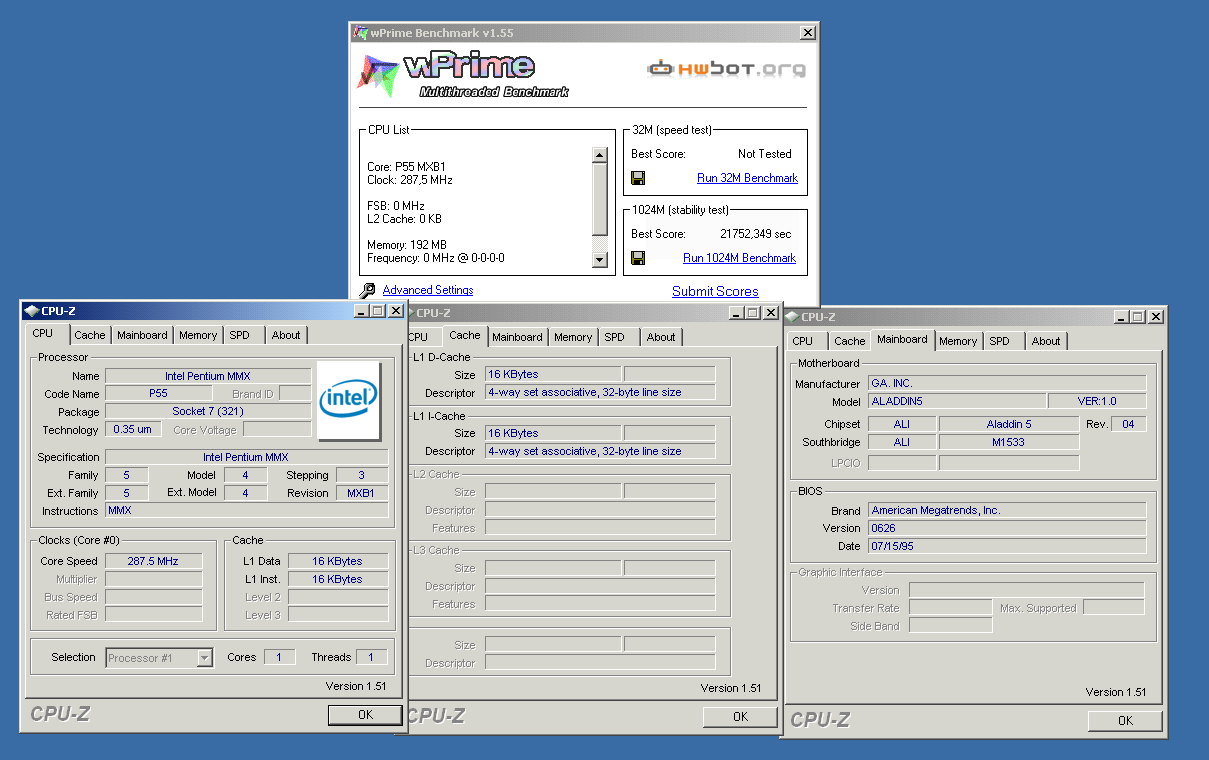This screenshot has width=1209, height=760.
Task: Minimize the right CPU-Z Mainboard window
Action: (1122, 317)
